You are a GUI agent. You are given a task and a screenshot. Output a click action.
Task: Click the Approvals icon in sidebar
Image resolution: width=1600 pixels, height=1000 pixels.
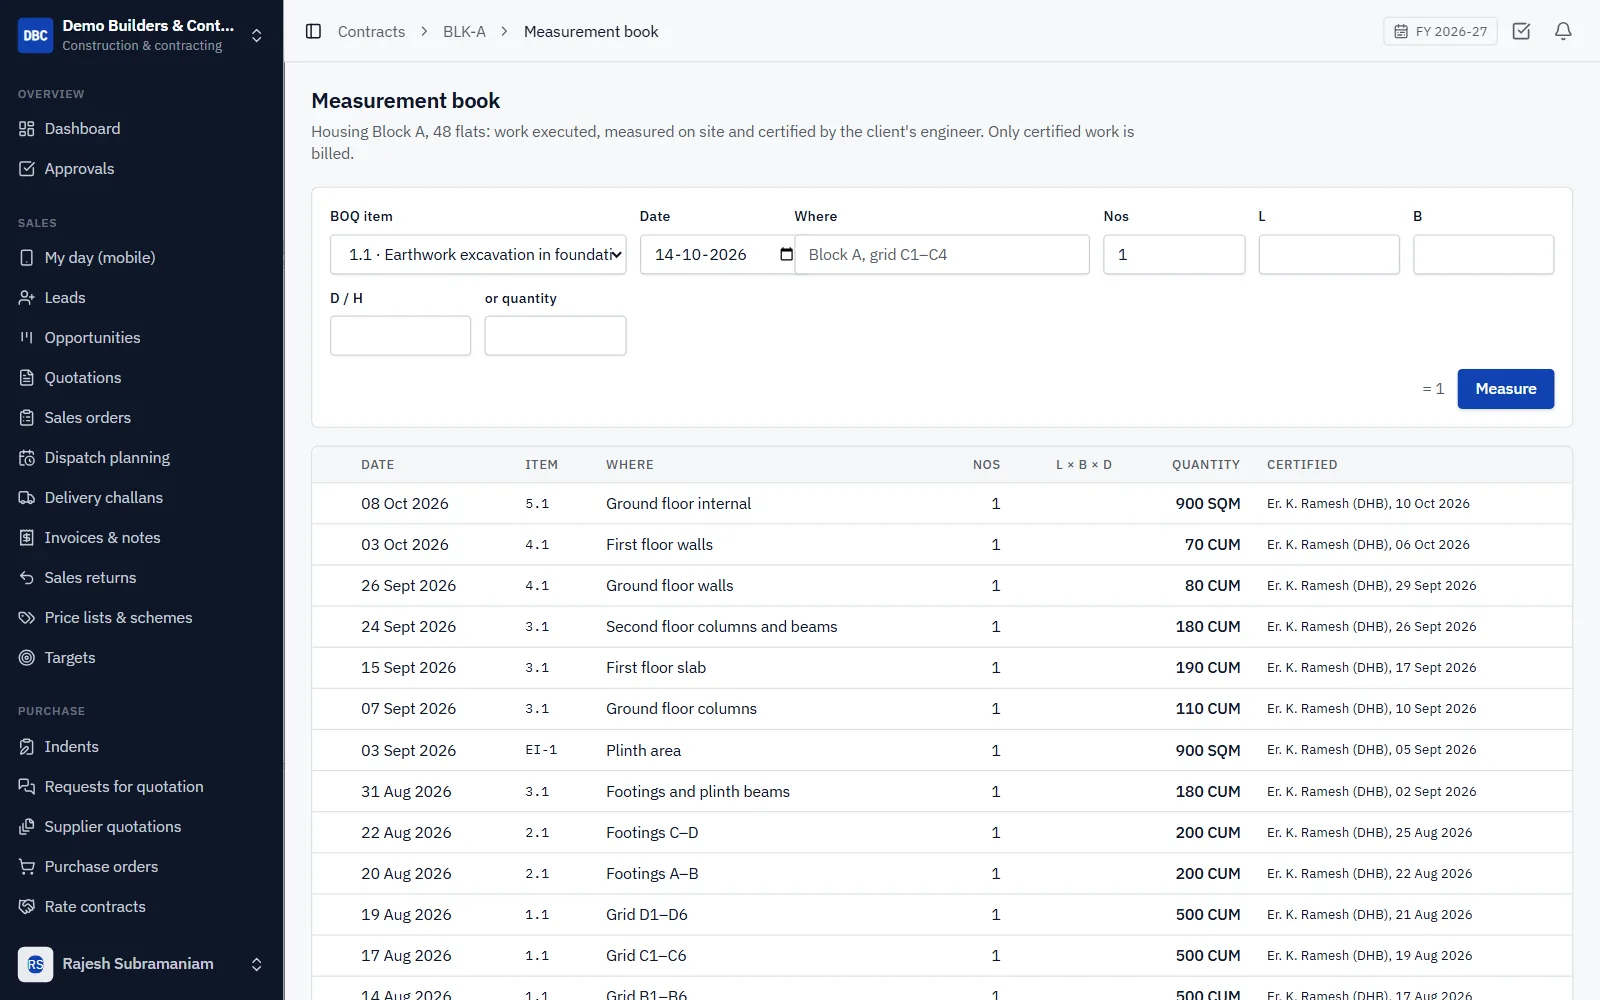coord(27,169)
